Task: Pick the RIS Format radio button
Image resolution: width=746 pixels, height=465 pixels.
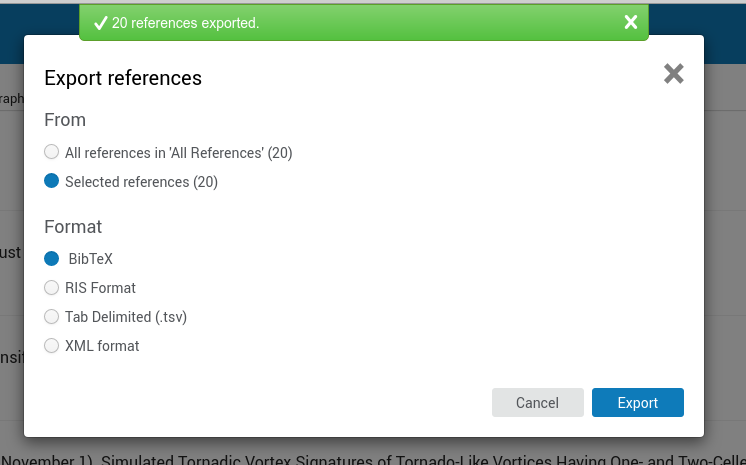Action: 51,287
